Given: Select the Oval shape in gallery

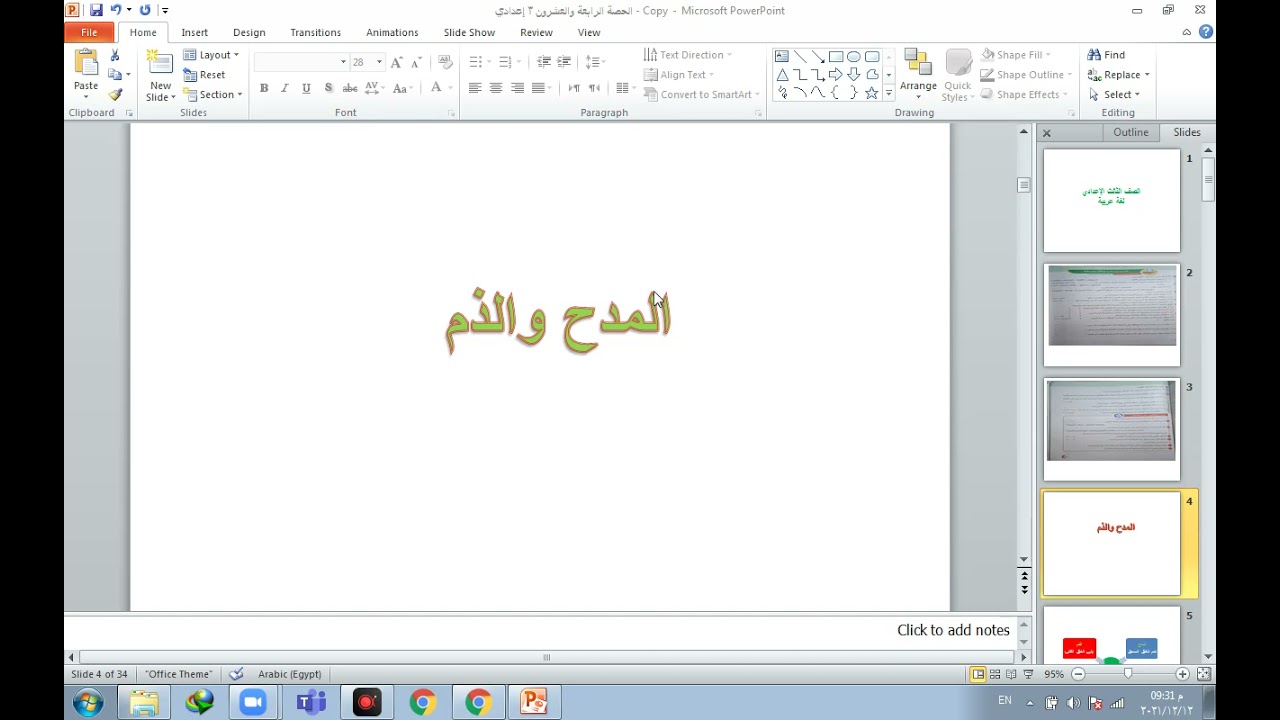Looking at the screenshot, I should (854, 56).
